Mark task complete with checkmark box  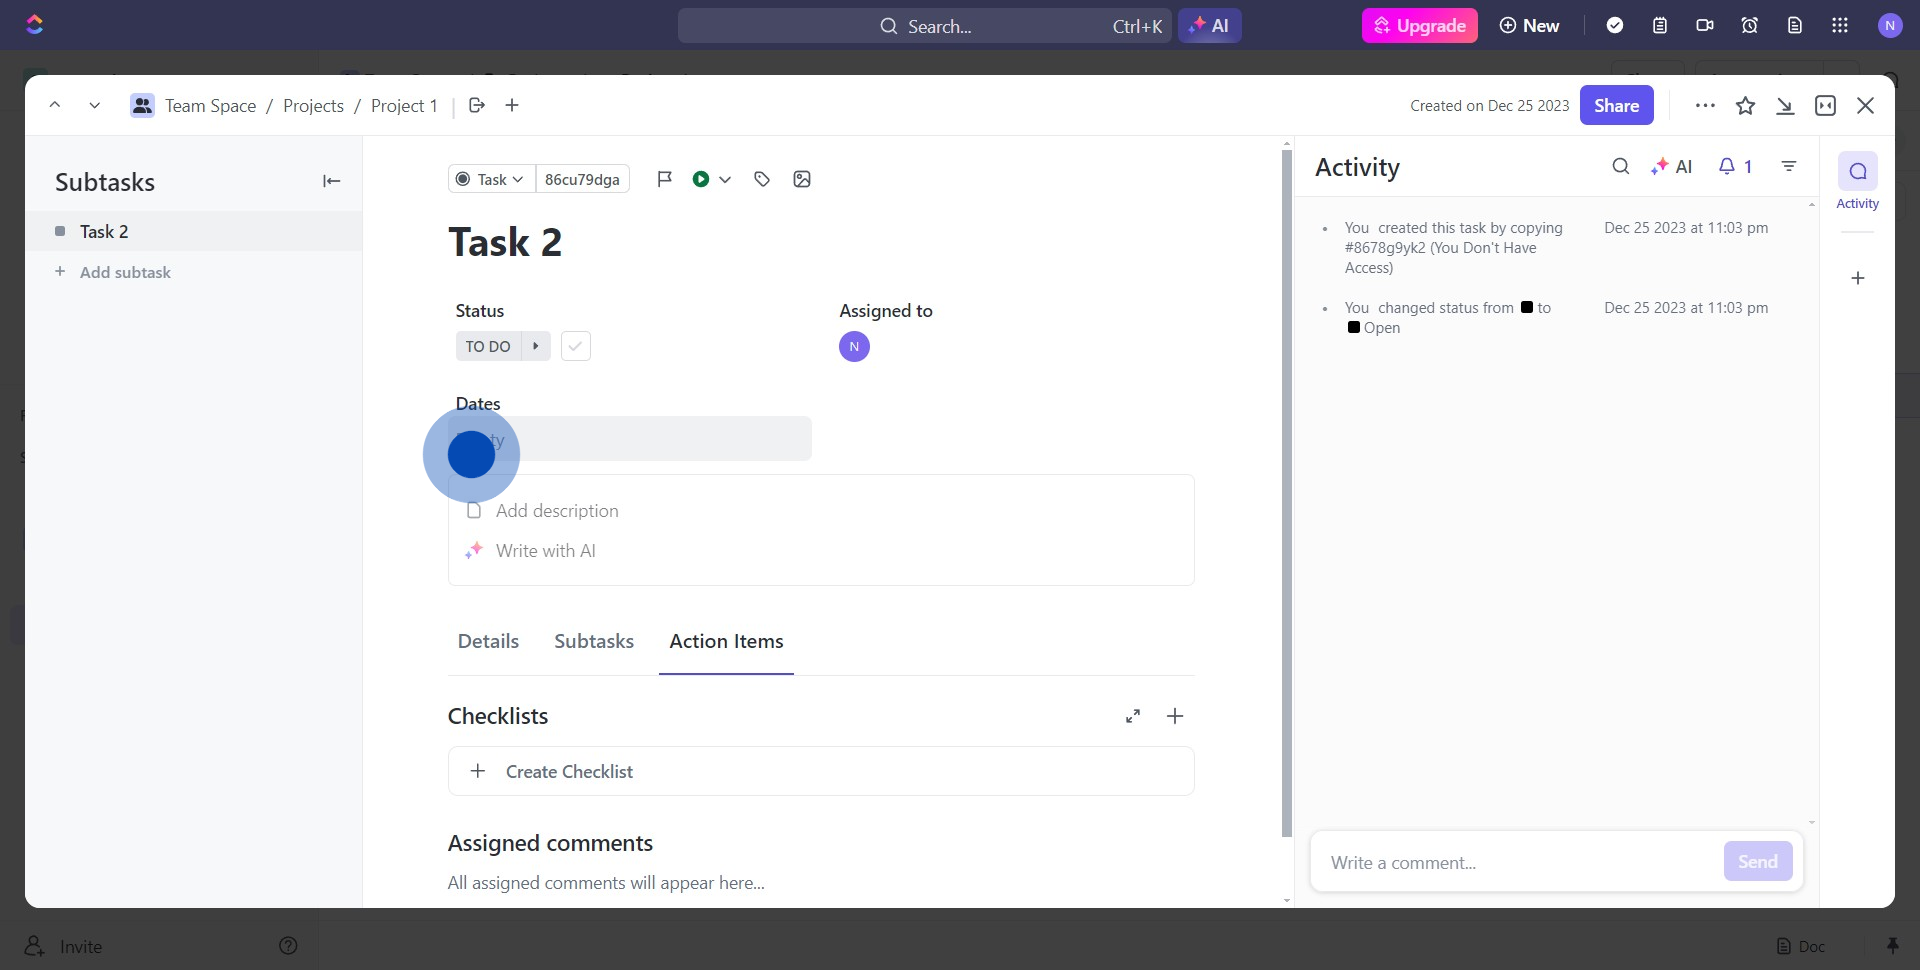[576, 346]
